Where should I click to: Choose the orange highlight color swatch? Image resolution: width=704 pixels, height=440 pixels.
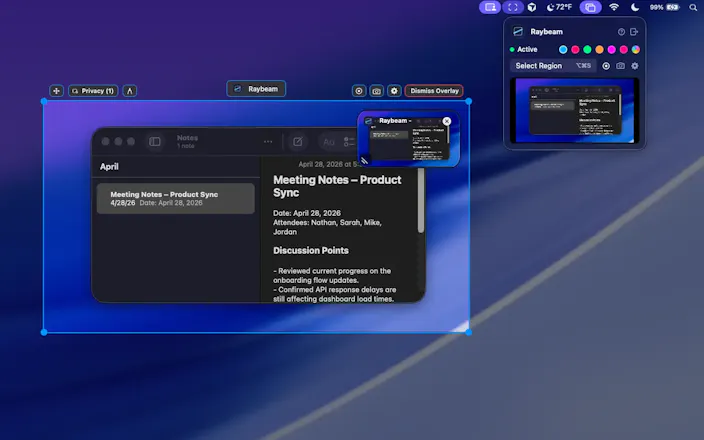point(599,49)
